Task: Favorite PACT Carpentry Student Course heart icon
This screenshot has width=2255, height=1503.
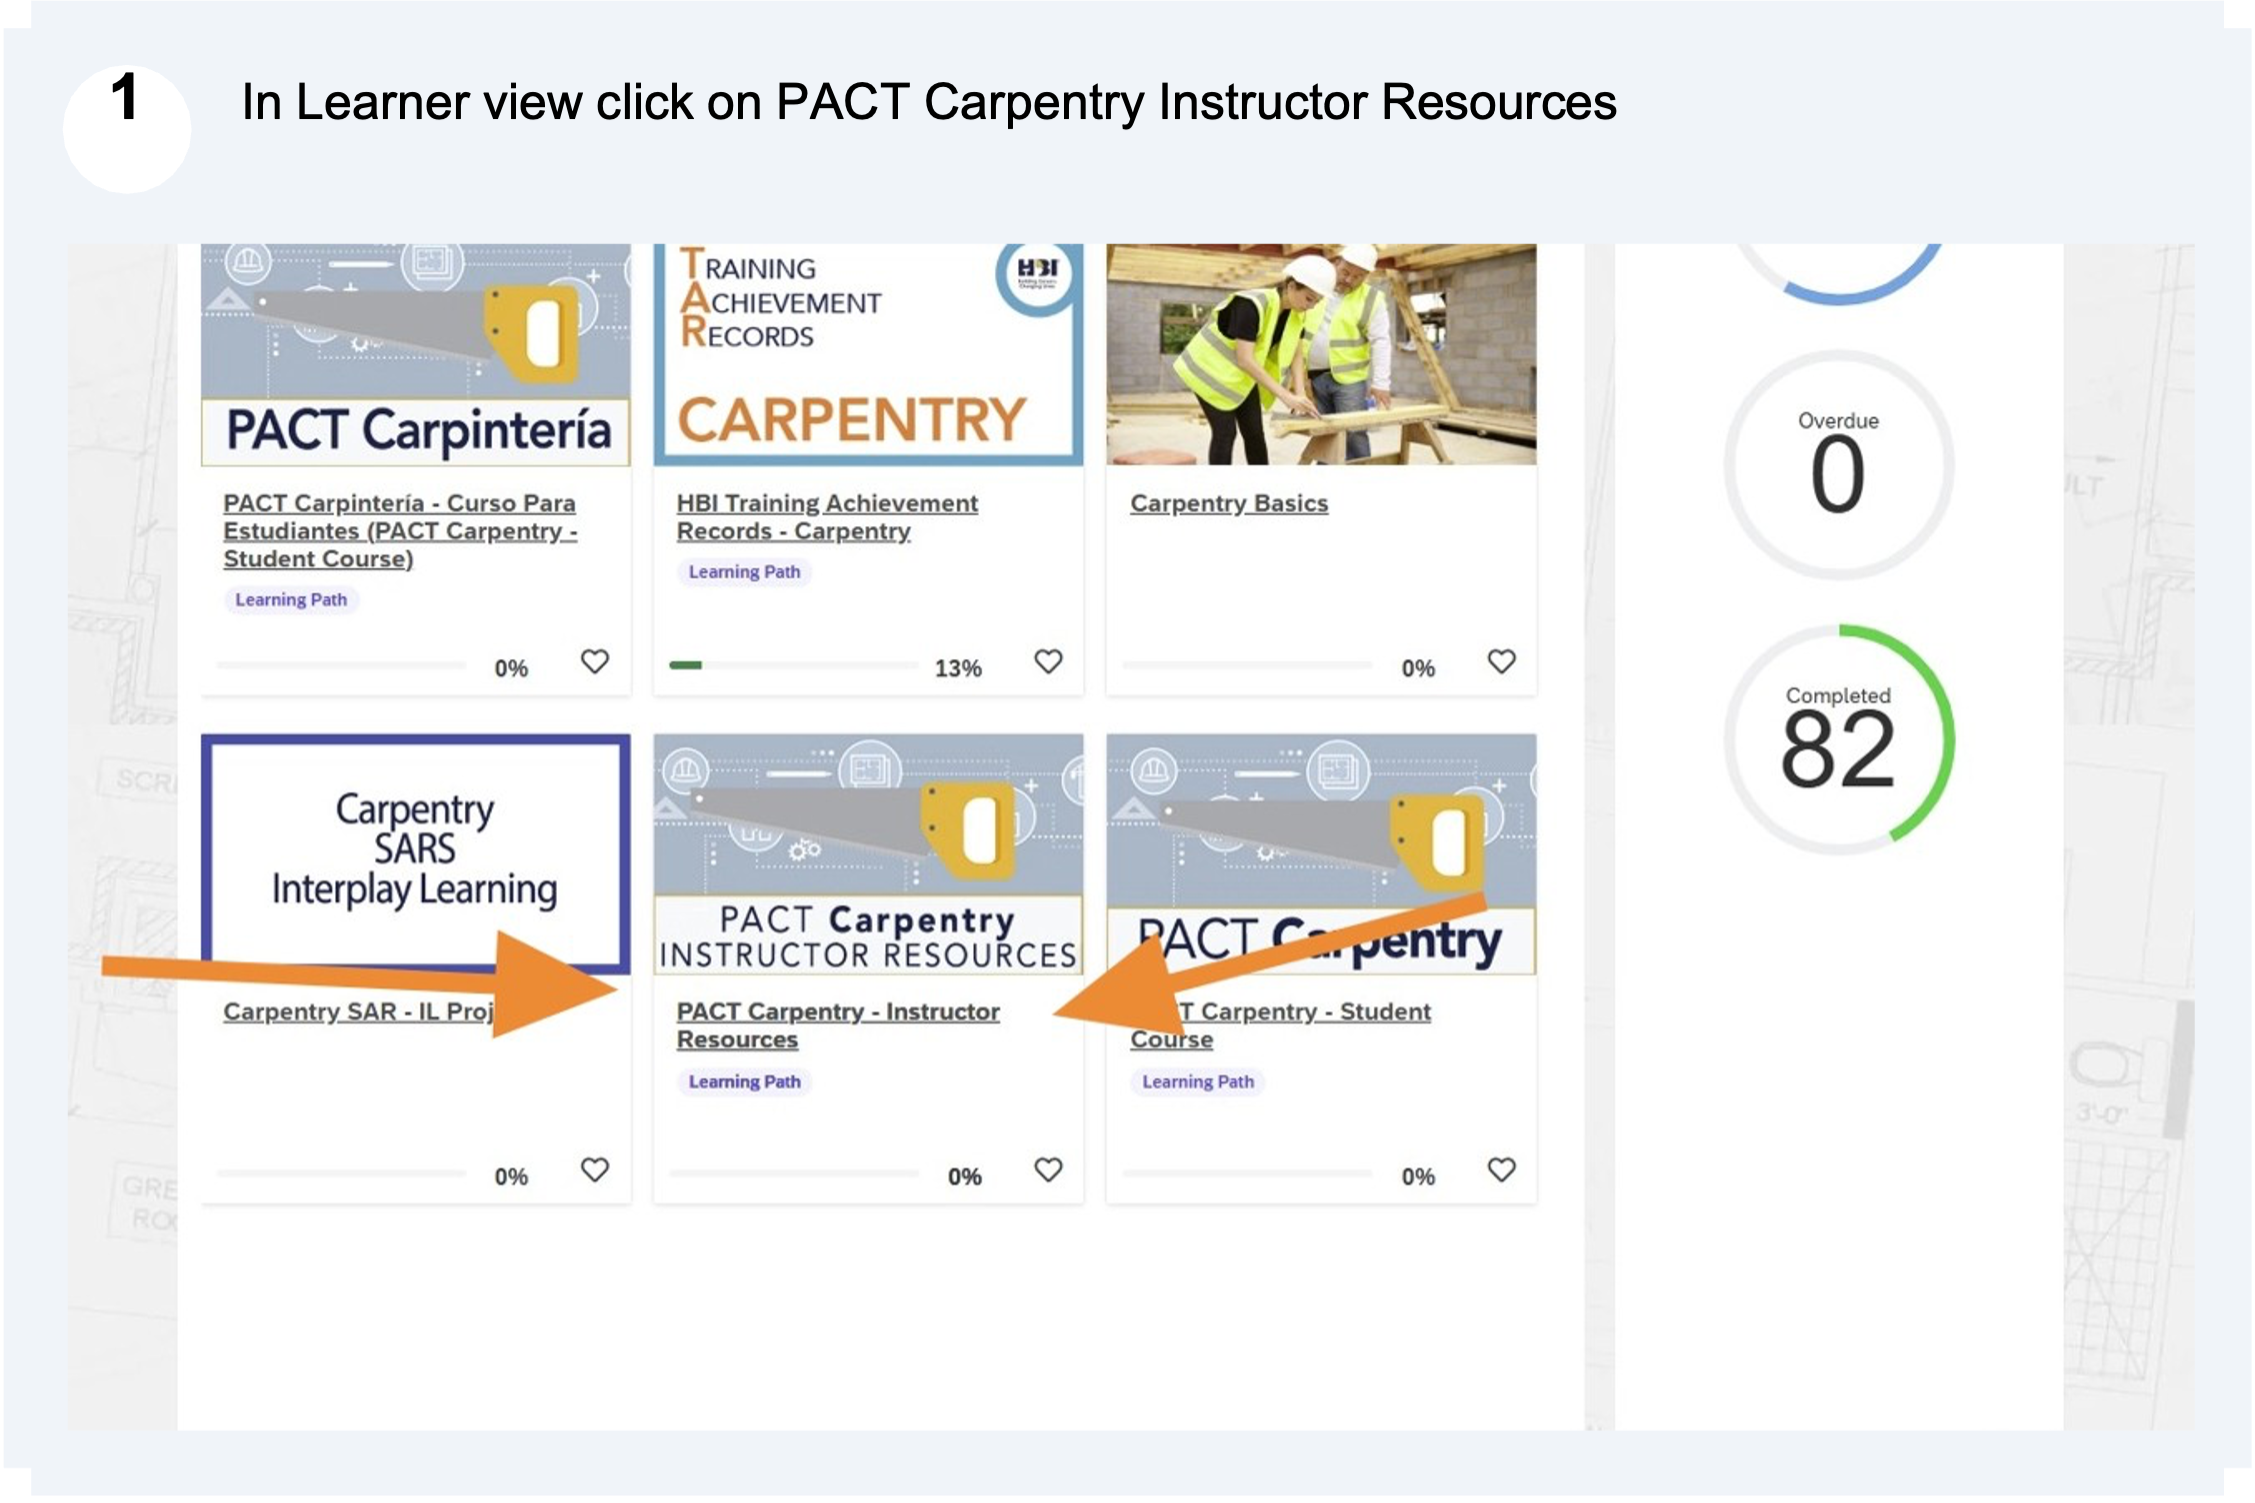Action: point(1500,1169)
